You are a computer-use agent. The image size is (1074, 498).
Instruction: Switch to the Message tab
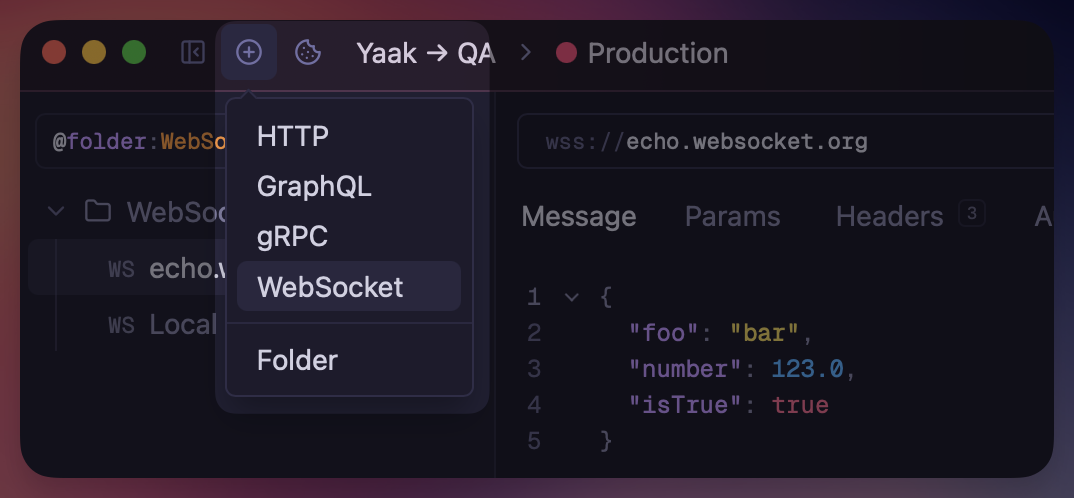point(578,216)
